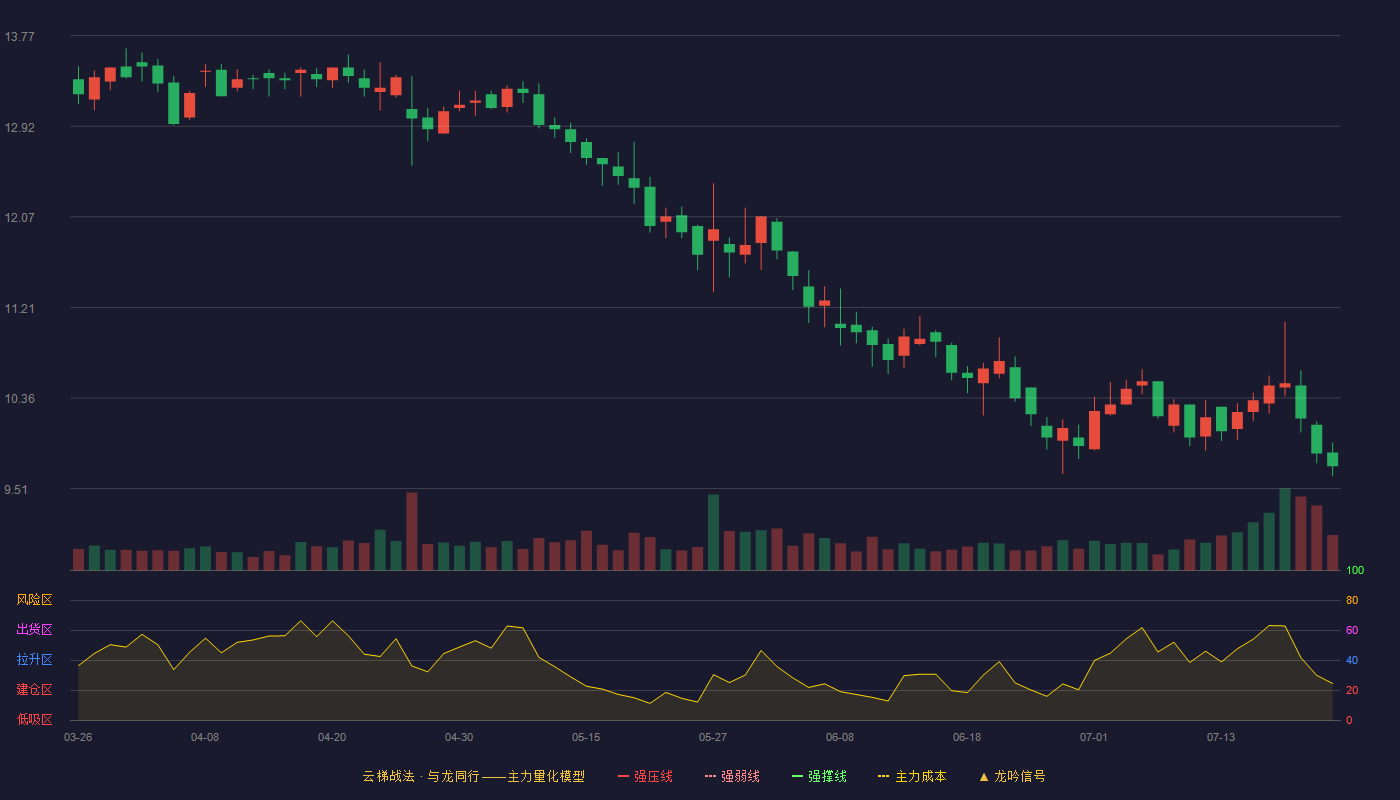Screen dimensions: 1400x800
Task: Click the 风险区 zone label
Action: tap(34, 600)
